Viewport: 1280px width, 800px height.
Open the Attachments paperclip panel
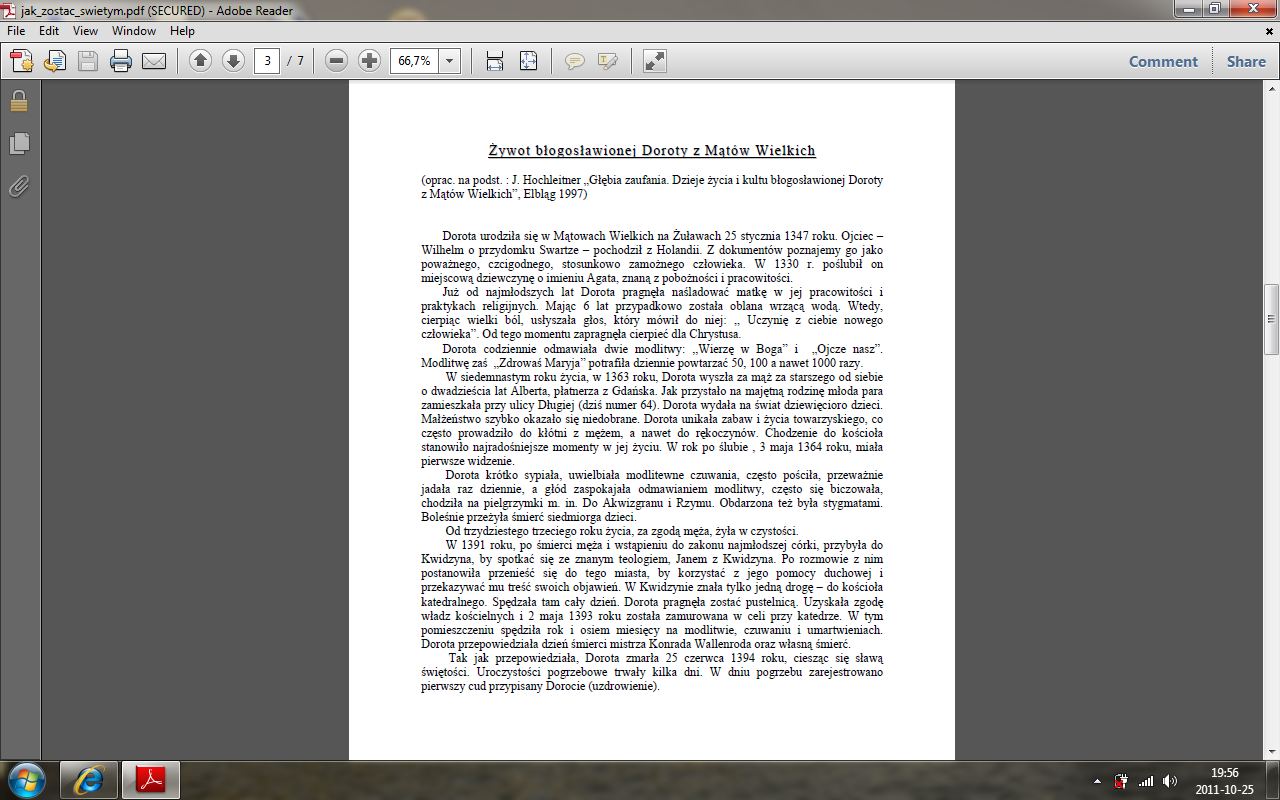tap(19, 187)
